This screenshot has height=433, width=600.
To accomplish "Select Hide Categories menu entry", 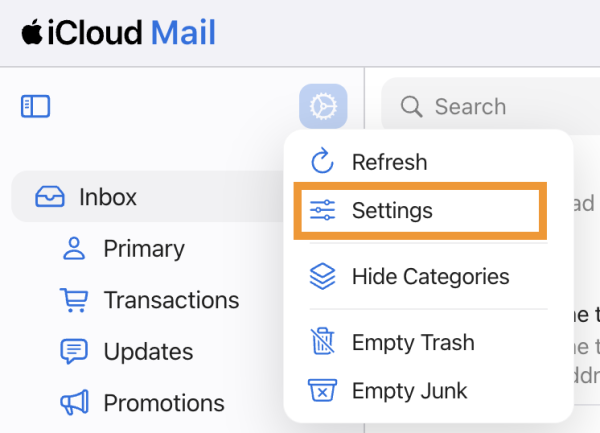I will pos(429,276).
